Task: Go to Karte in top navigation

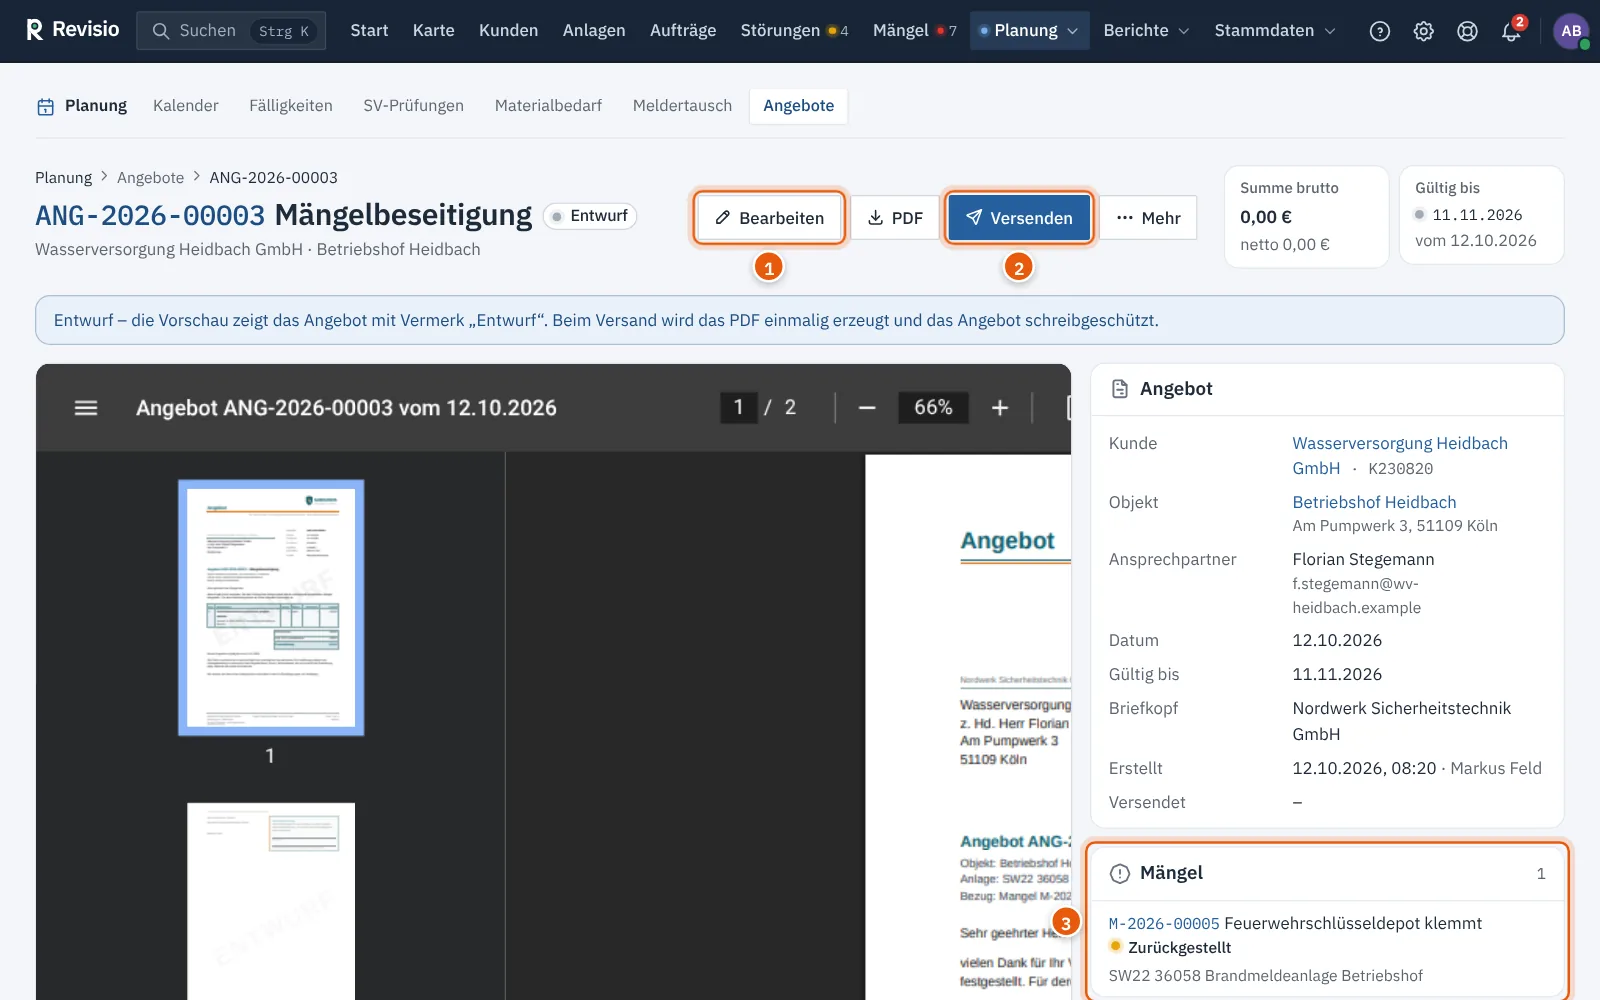Action: pyautogui.click(x=433, y=31)
